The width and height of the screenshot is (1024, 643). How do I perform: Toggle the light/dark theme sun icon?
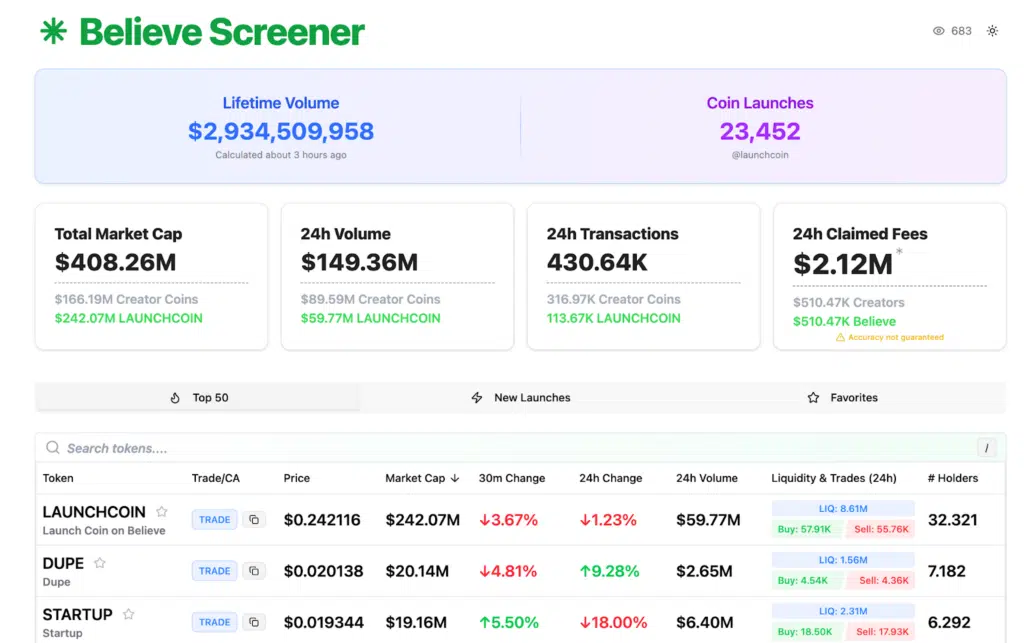point(992,31)
